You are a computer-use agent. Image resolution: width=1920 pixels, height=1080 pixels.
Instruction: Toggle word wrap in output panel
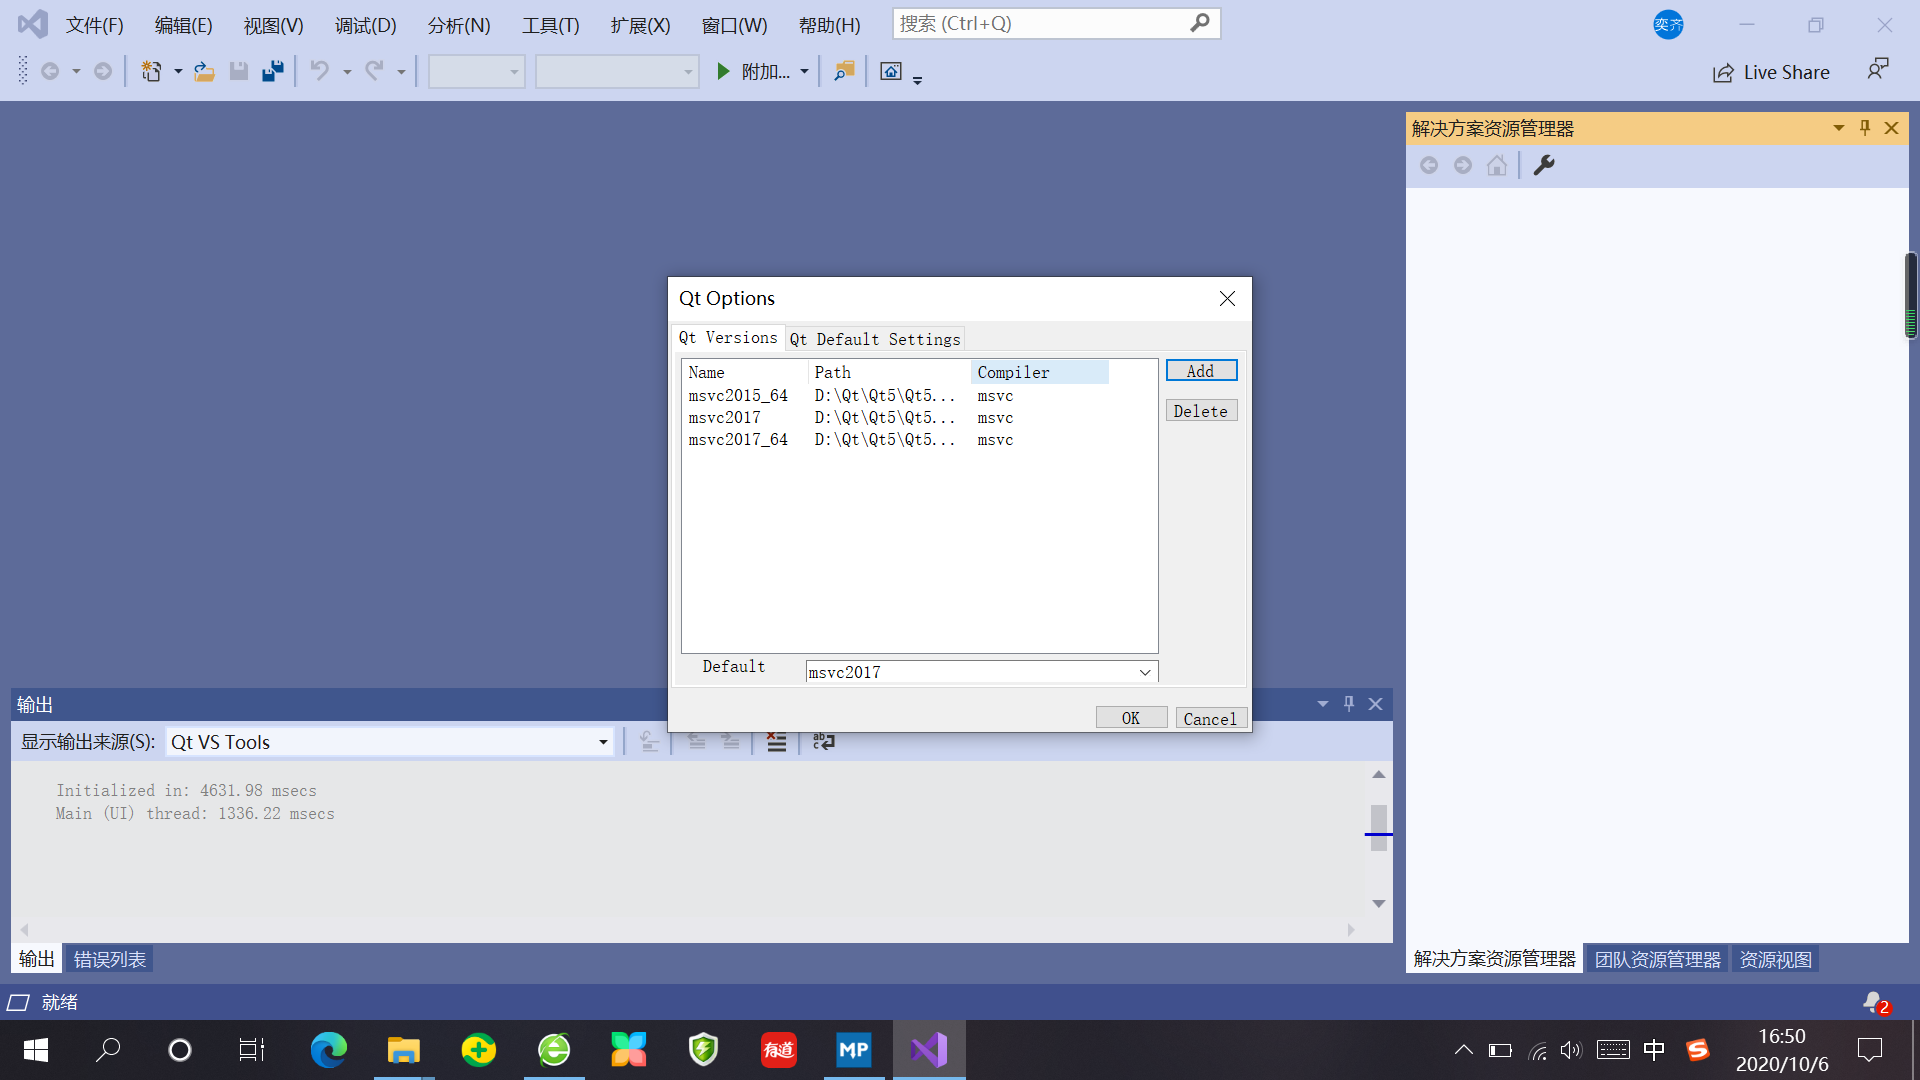pos(824,742)
